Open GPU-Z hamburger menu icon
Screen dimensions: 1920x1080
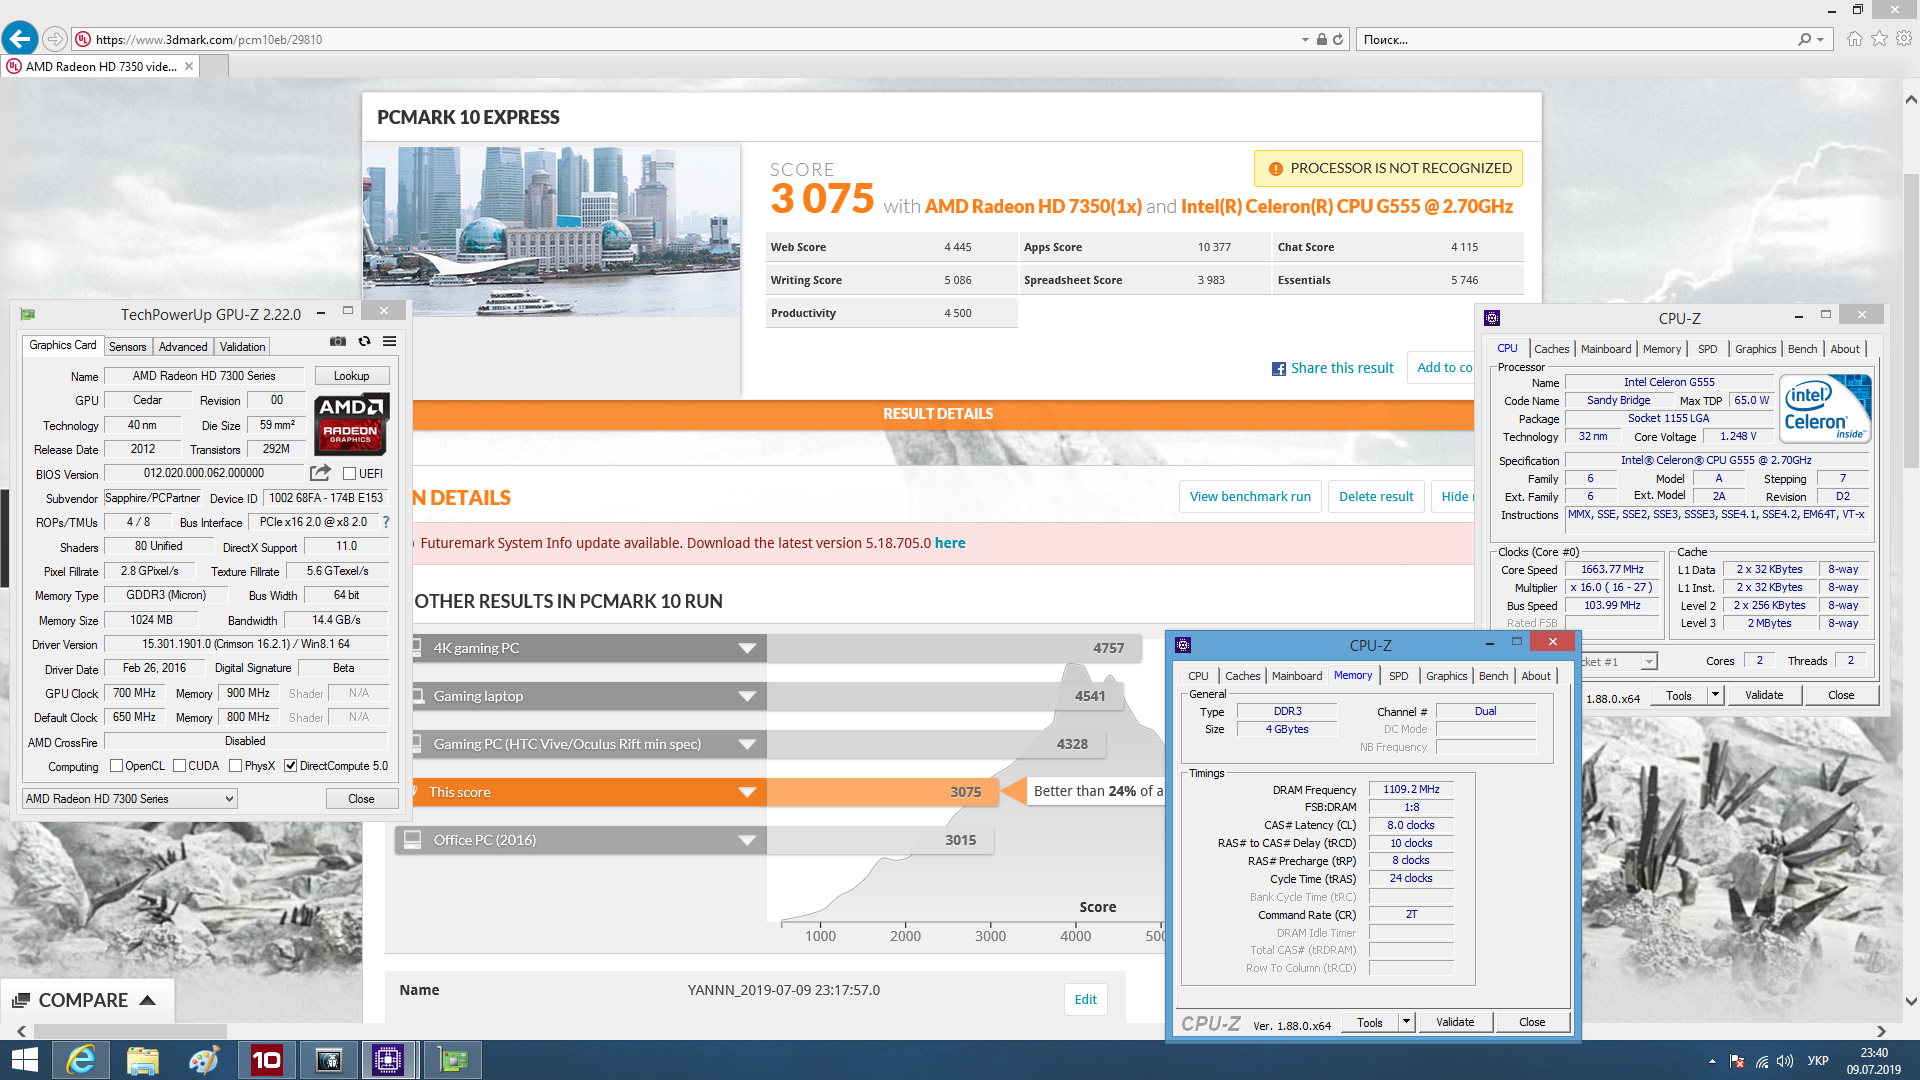[390, 342]
